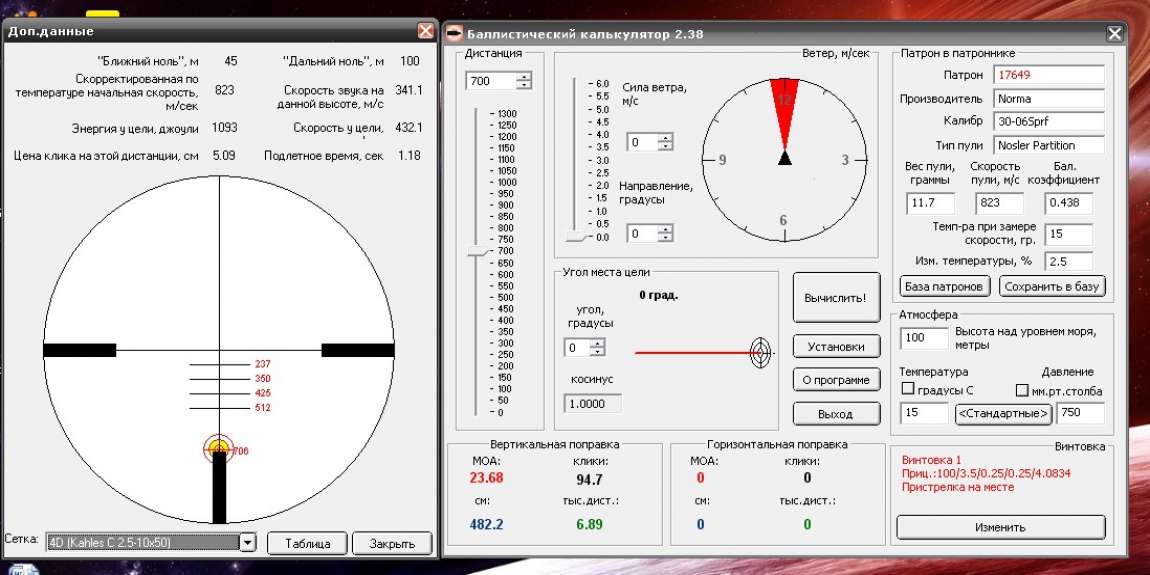The image size is (1150, 575).
Task: Click the Таблица button
Action: (x=307, y=543)
